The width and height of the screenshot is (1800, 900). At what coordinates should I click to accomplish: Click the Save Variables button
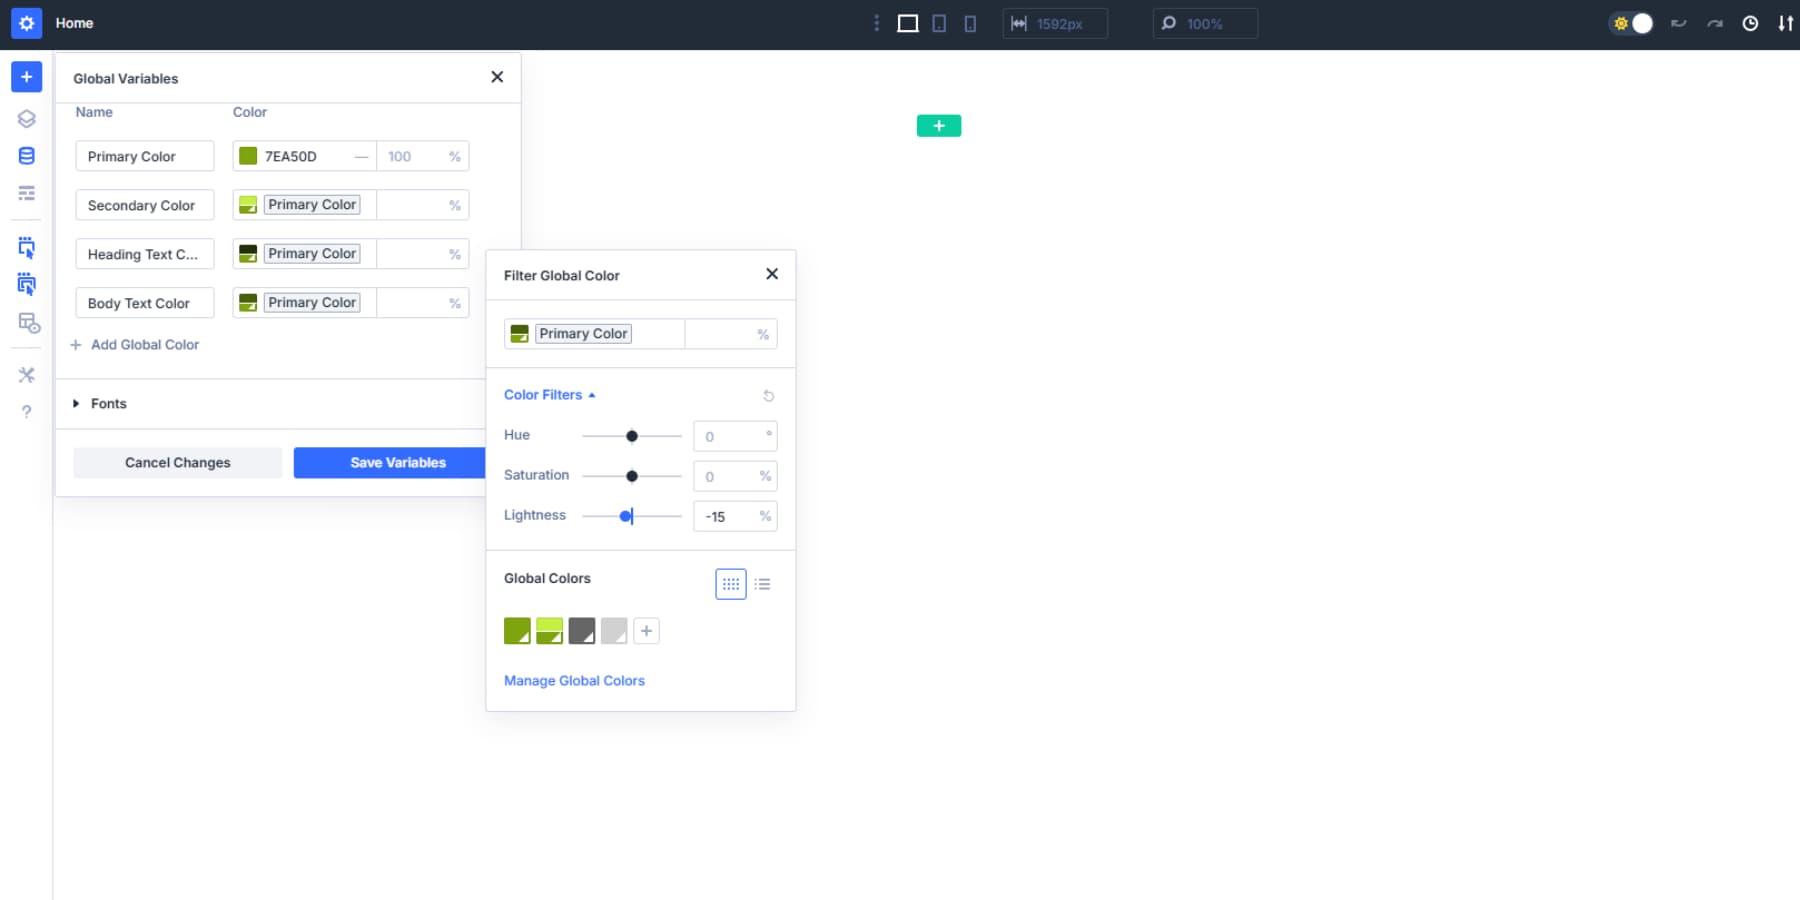click(398, 462)
